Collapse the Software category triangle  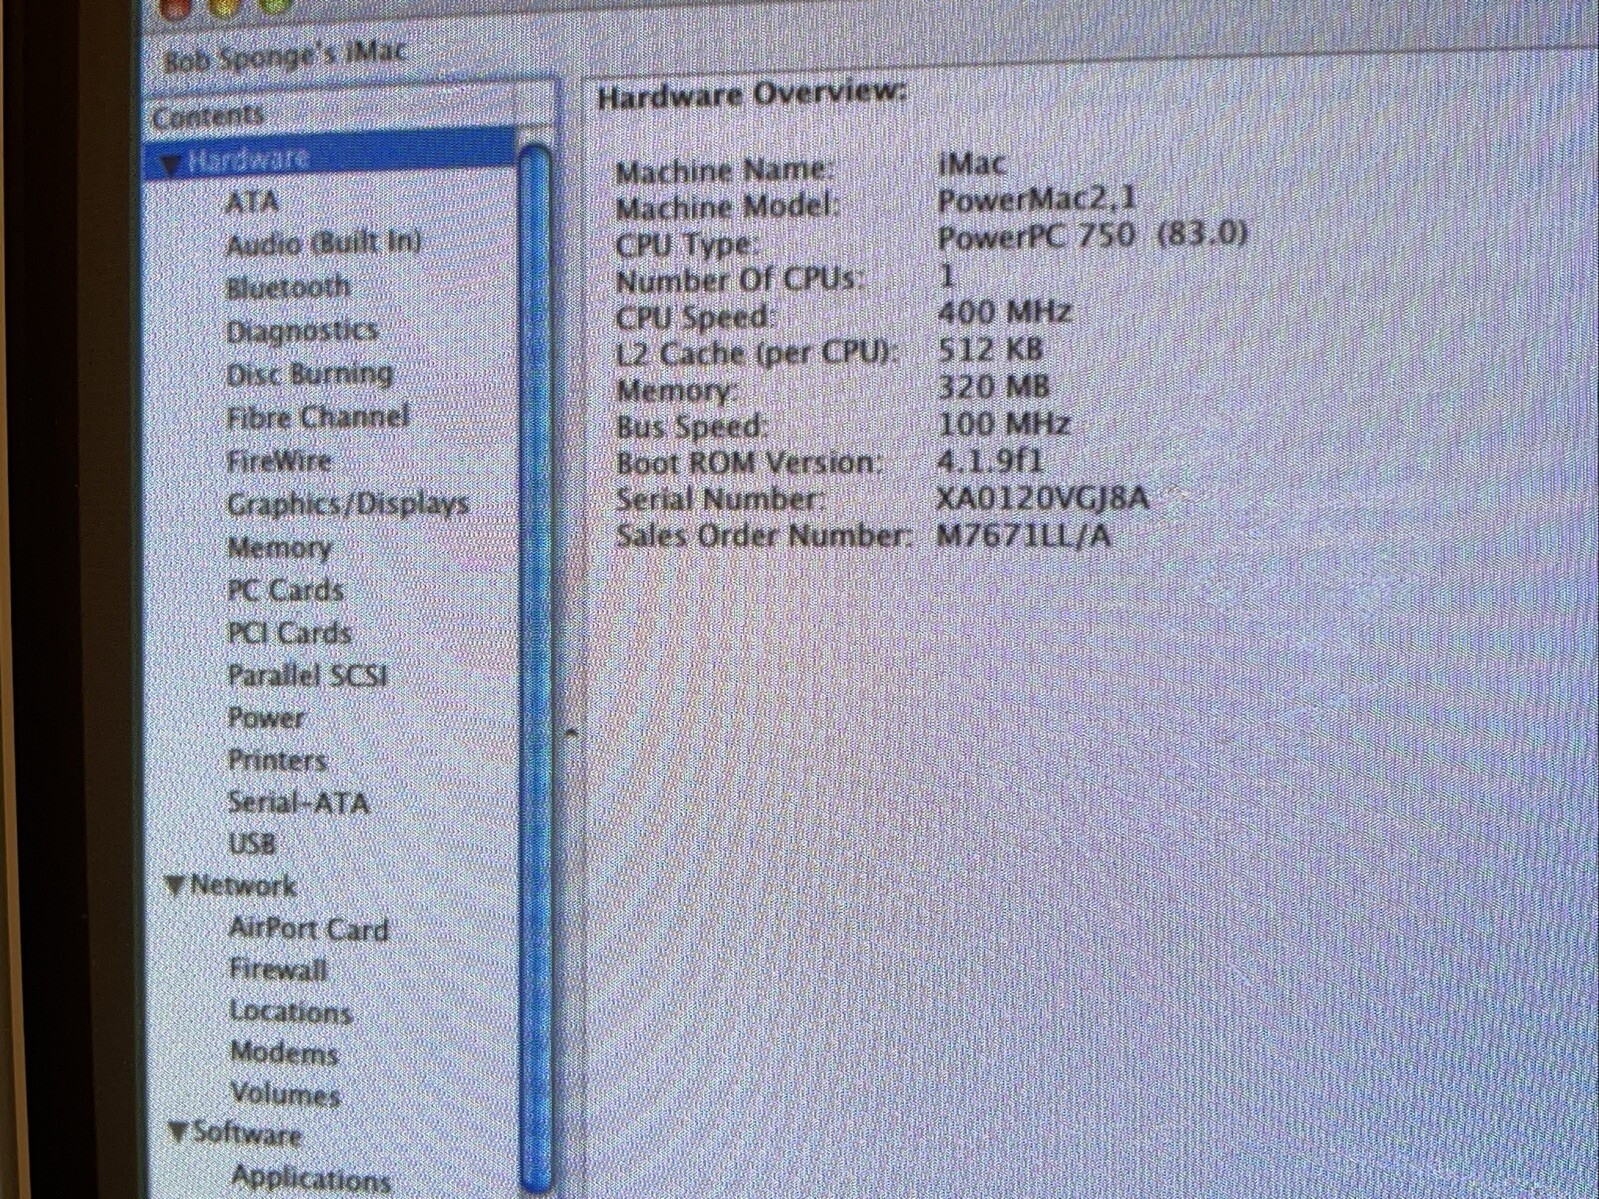pos(178,1133)
